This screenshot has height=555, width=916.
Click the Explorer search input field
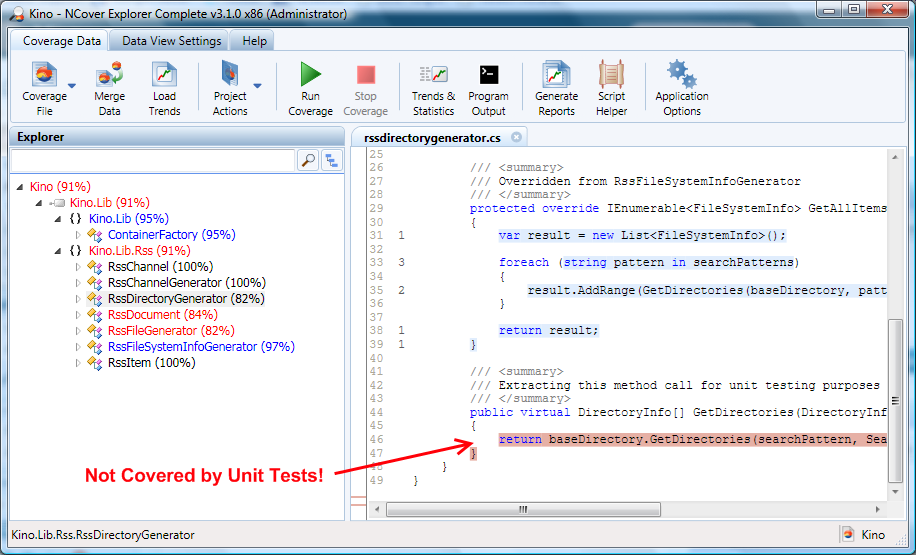pyautogui.click(x=153, y=160)
